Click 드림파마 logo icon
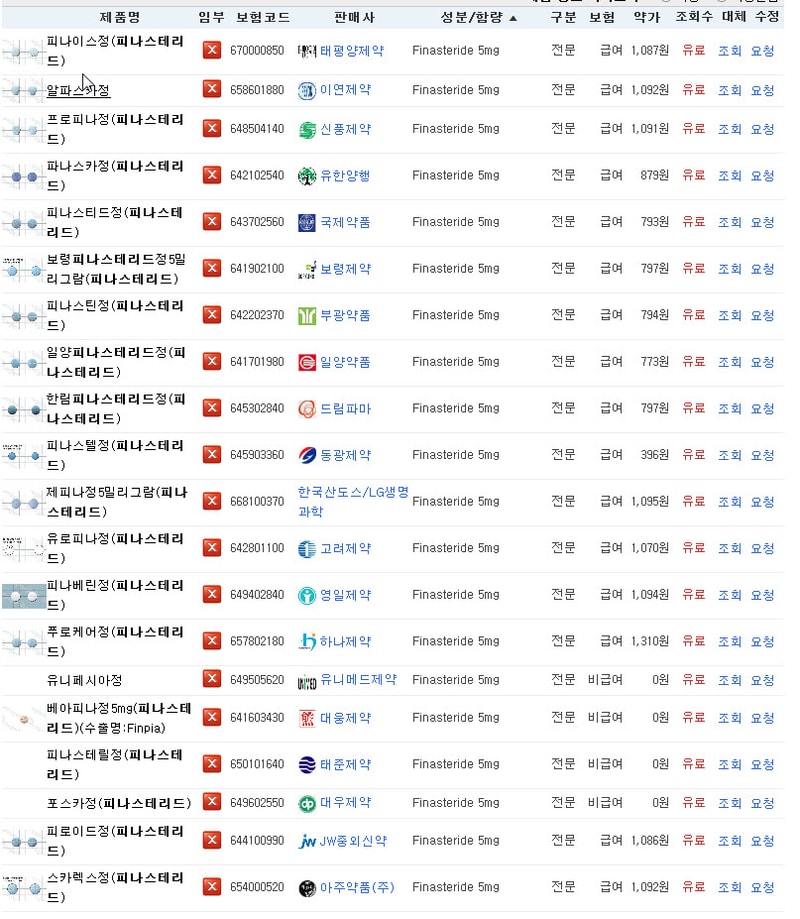The width and height of the screenshot is (800, 919). coord(307,409)
